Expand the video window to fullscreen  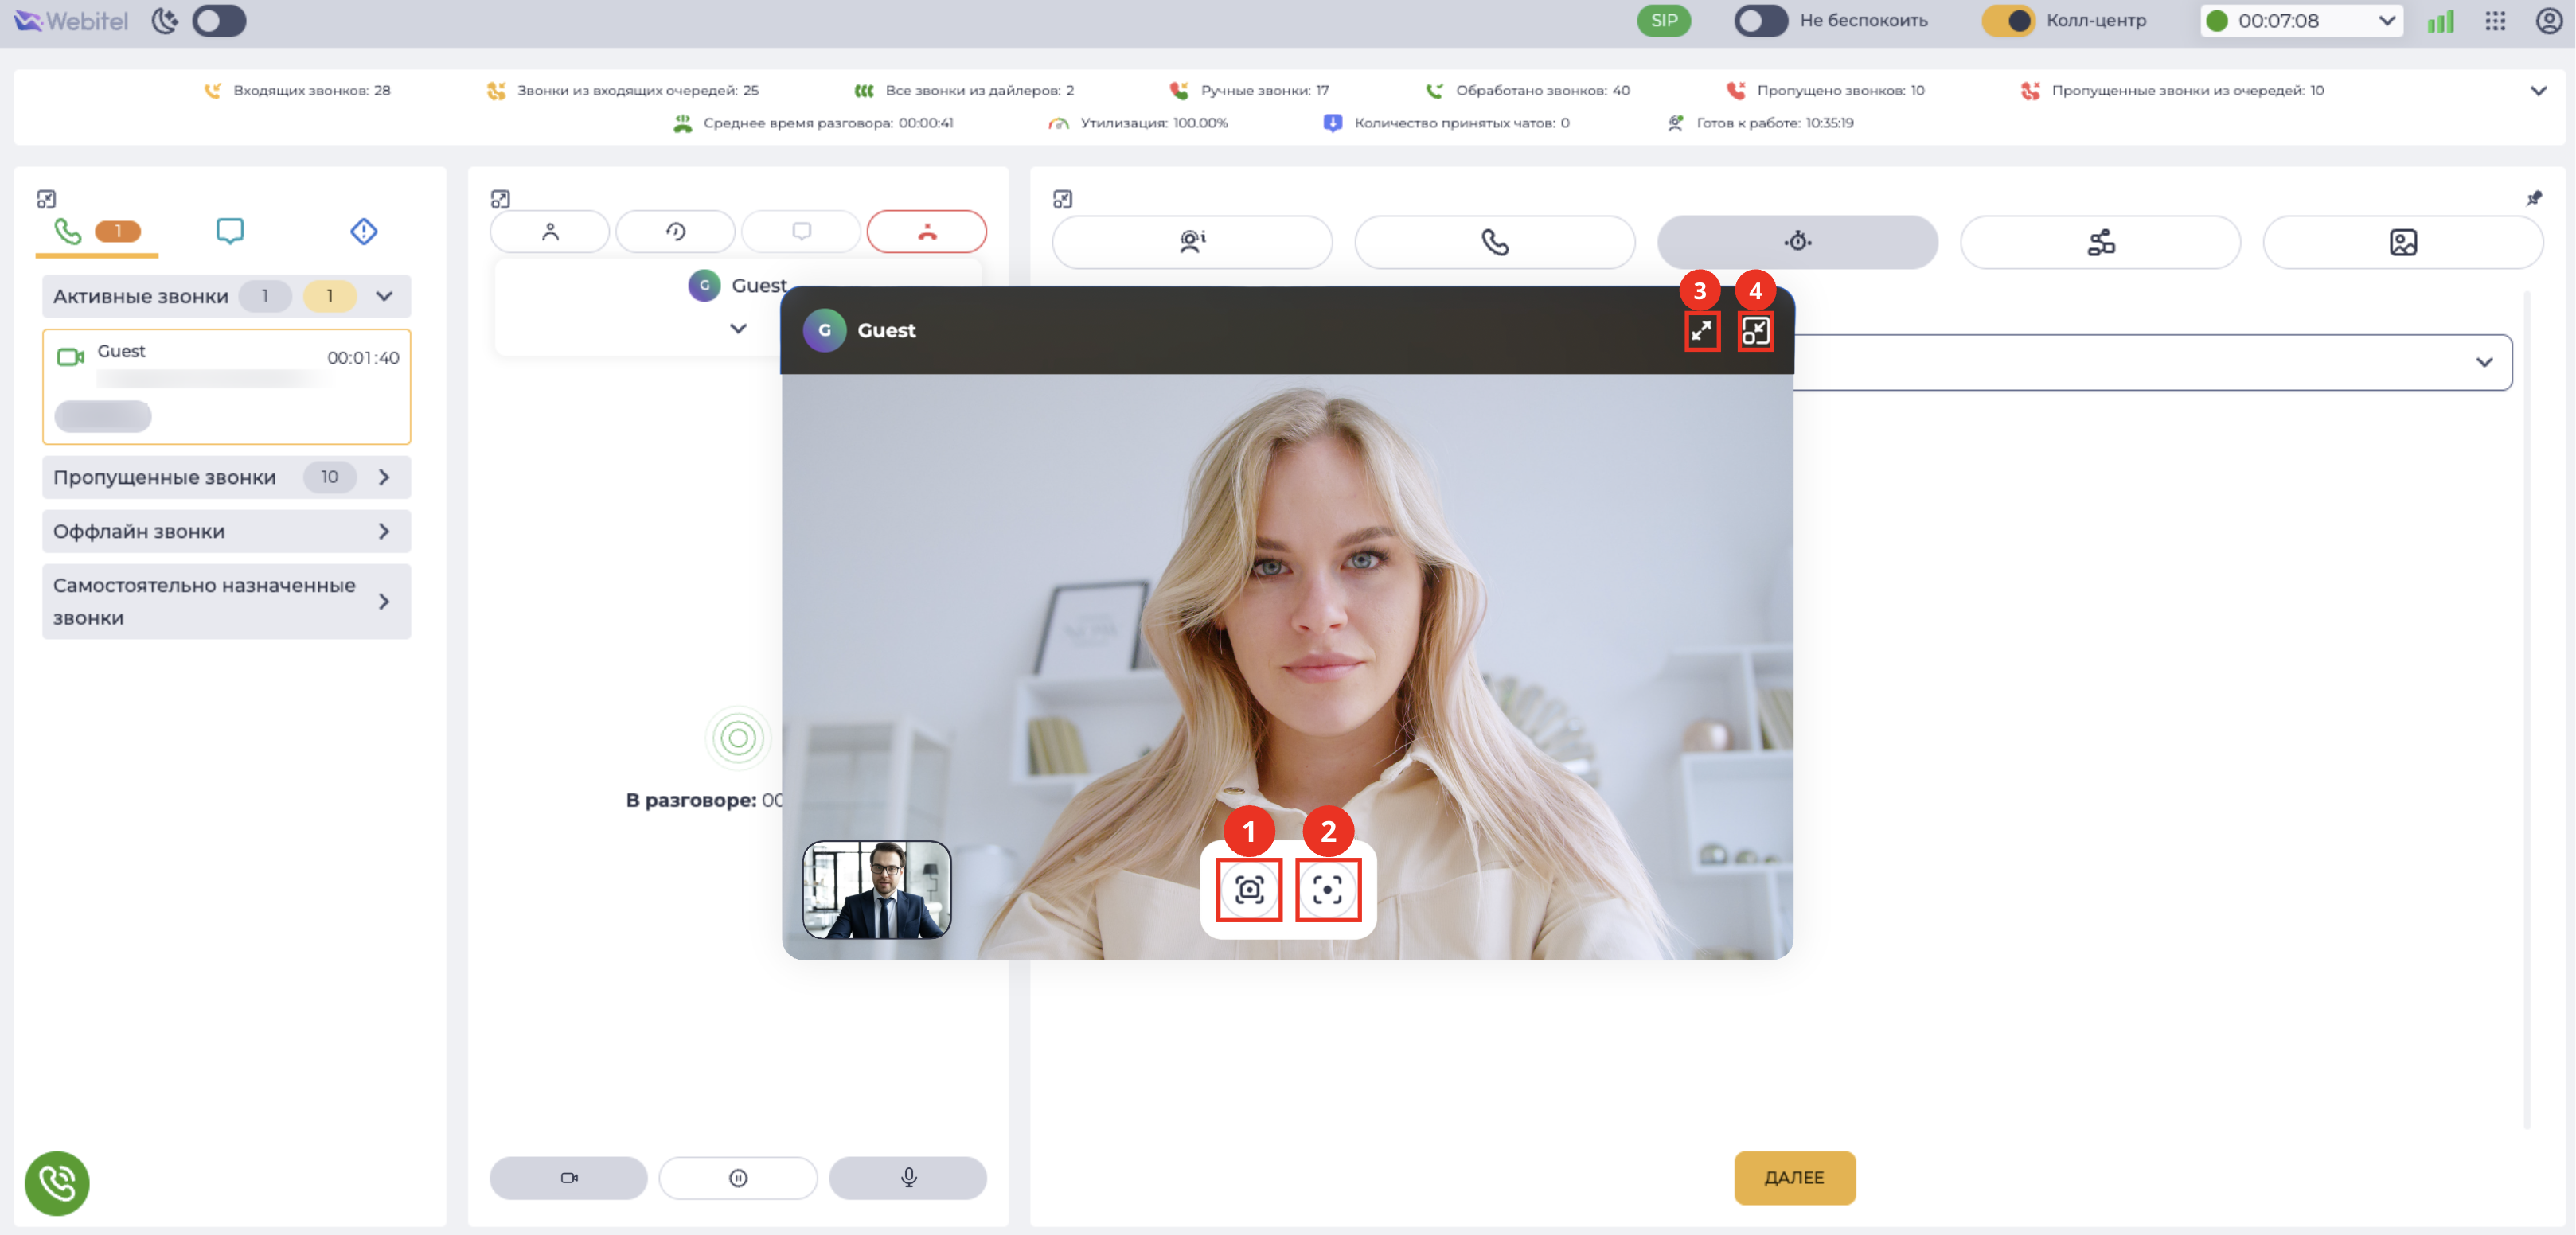click(x=1701, y=331)
